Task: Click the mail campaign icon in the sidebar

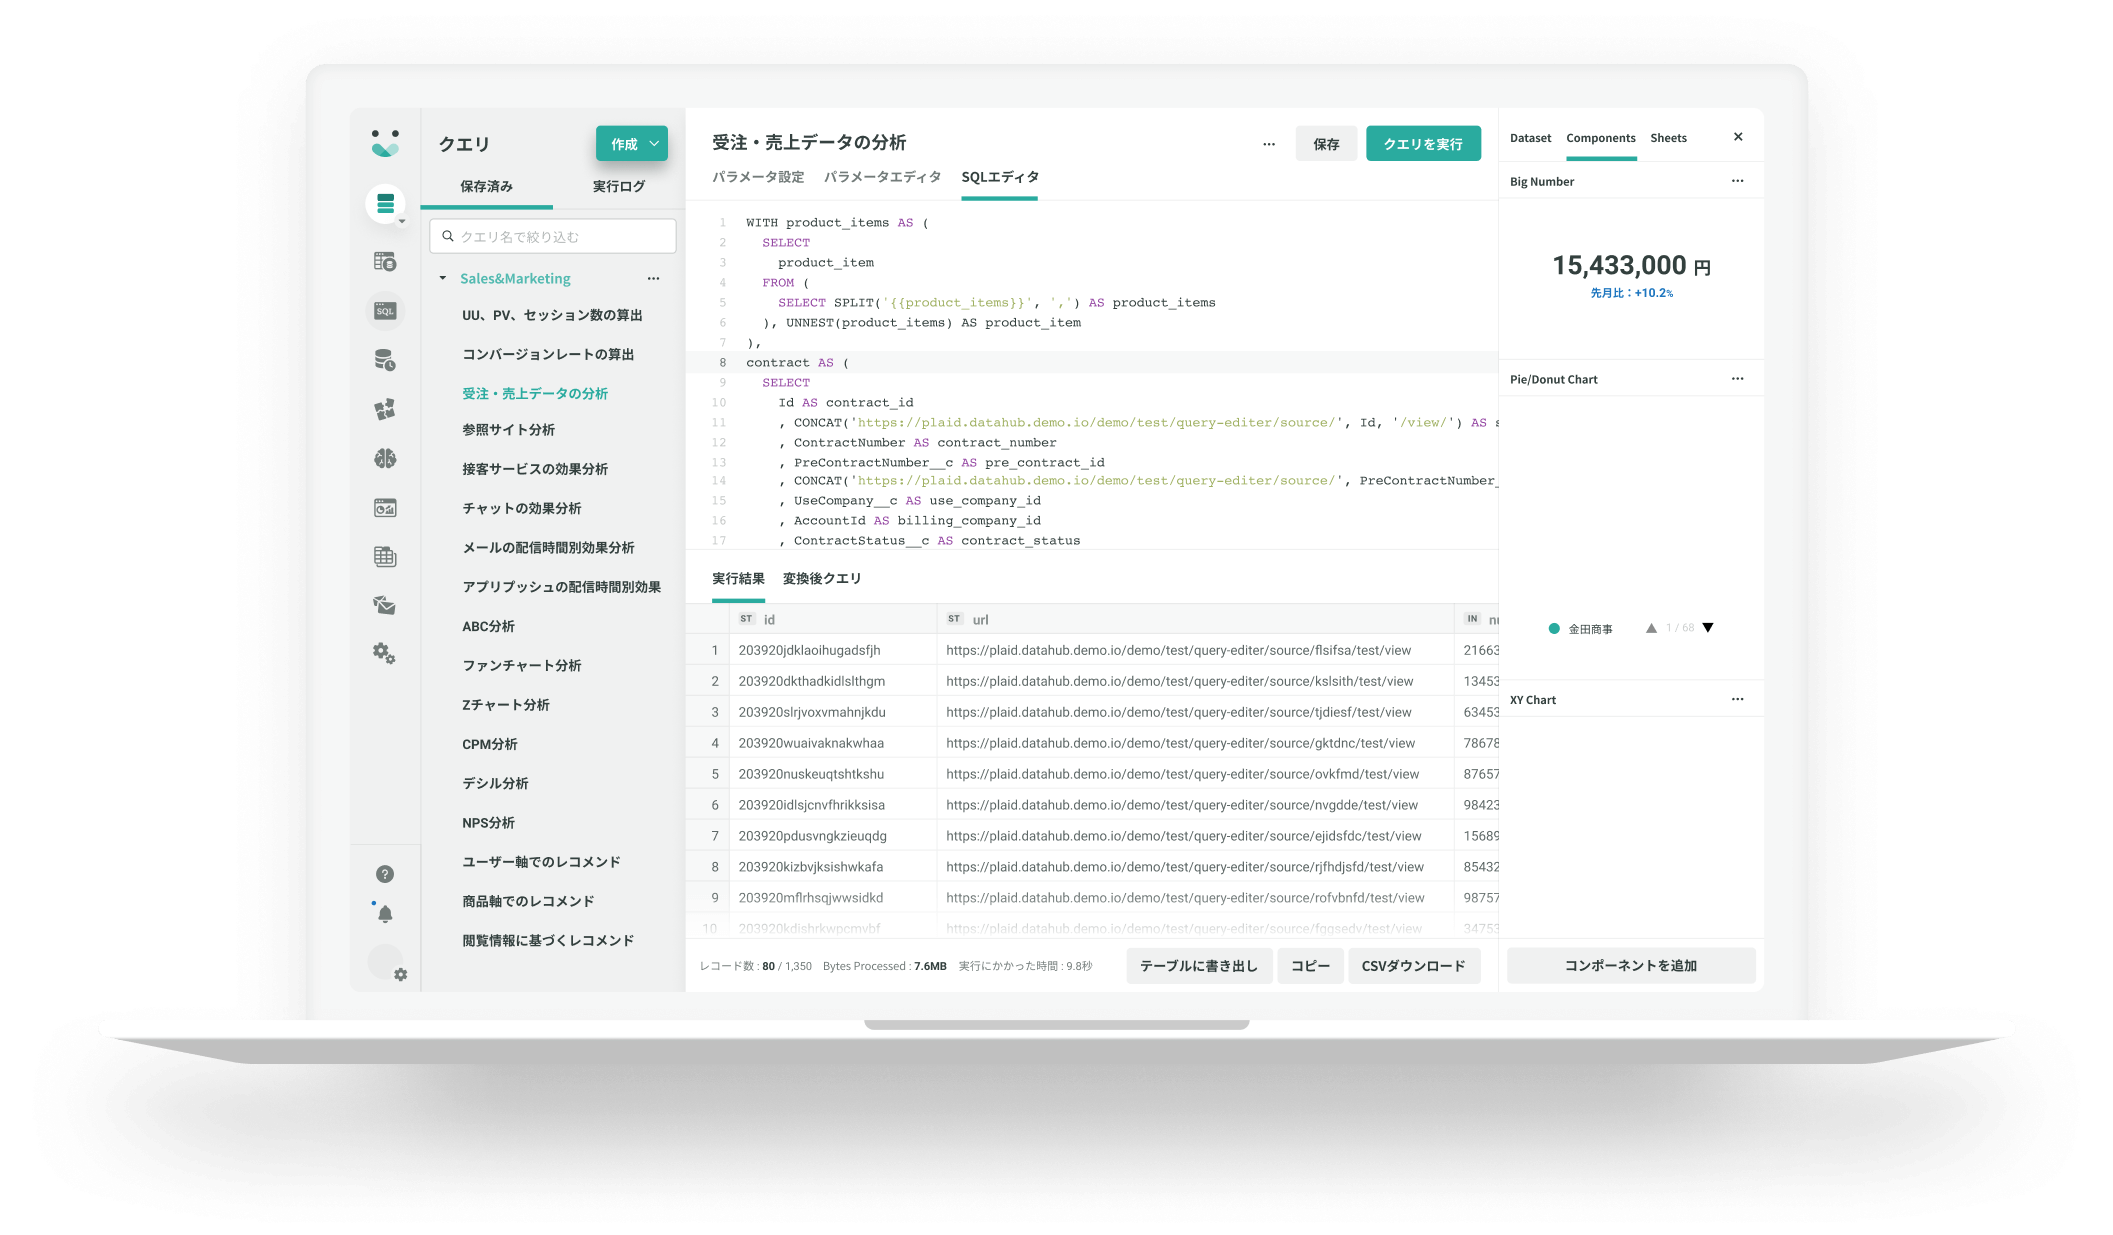Action: pos(386,606)
